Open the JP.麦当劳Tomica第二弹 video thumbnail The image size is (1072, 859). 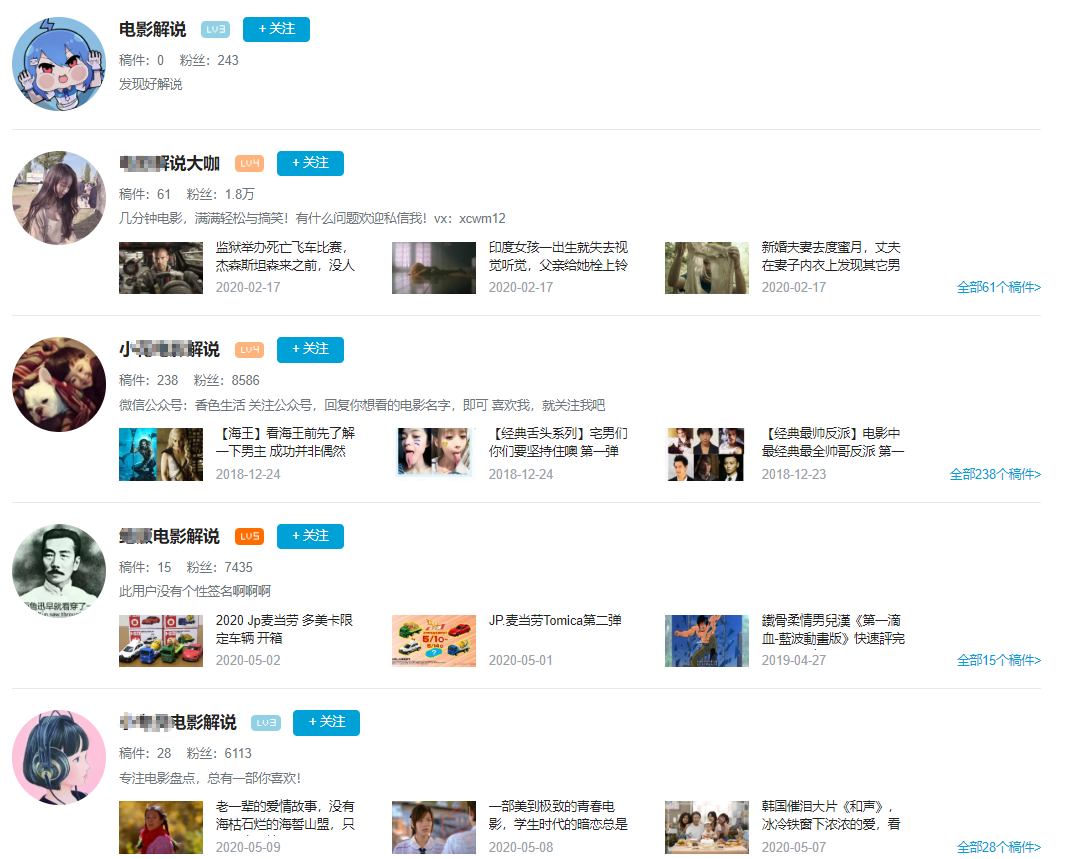tap(433, 640)
